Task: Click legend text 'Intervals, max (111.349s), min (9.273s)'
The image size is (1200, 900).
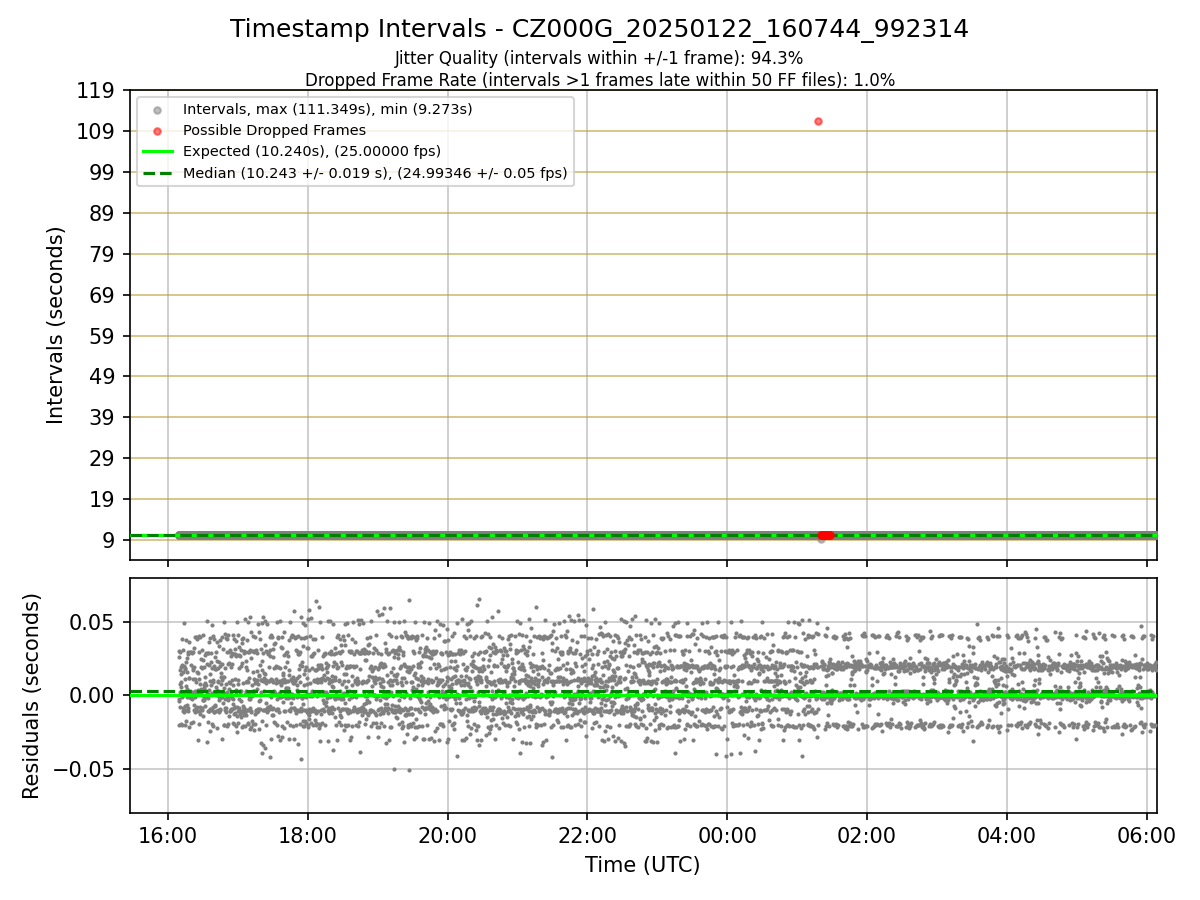Action: (328, 110)
